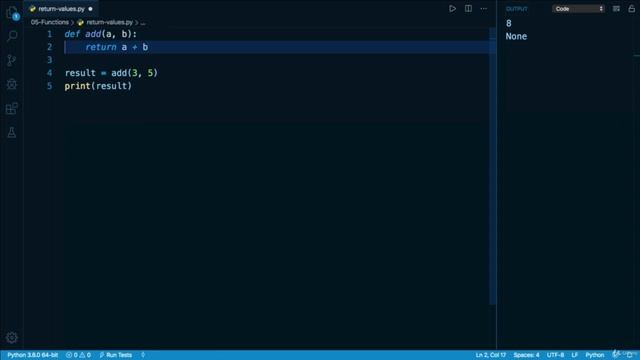Select the return-values.py editor tab
The image size is (640, 360).
(x=61, y=9)
